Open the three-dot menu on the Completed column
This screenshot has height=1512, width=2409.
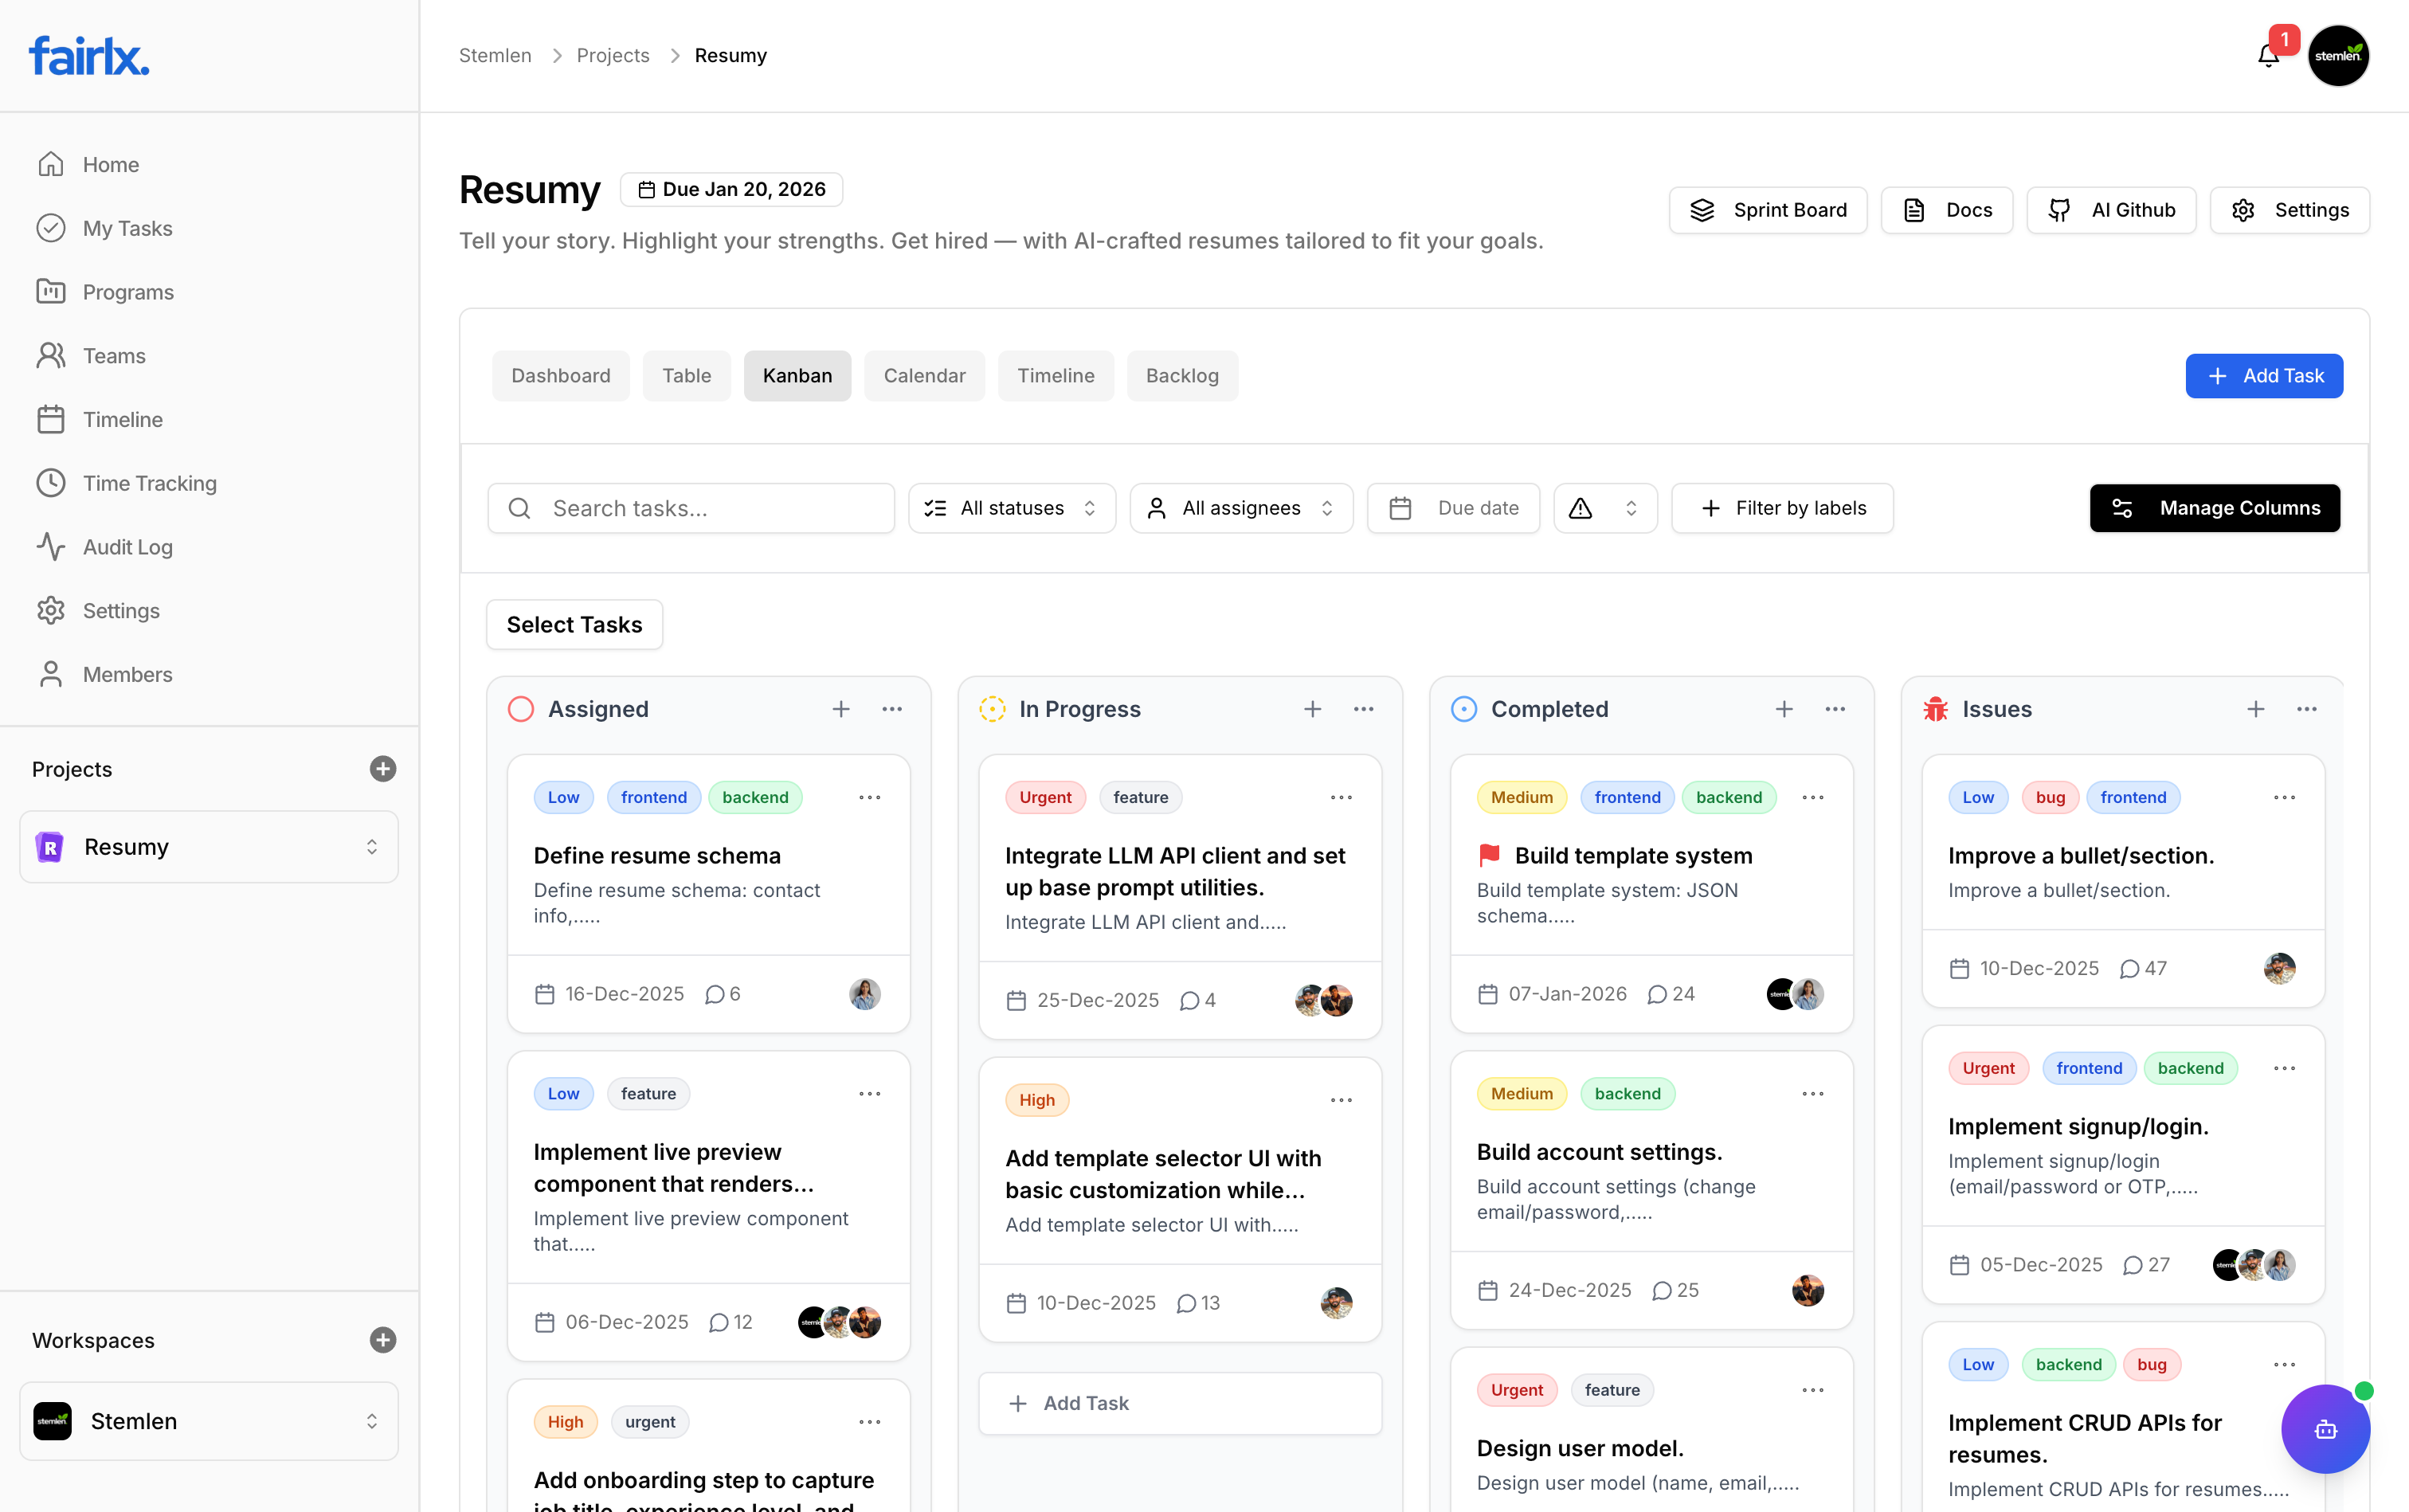point(1834,709)
